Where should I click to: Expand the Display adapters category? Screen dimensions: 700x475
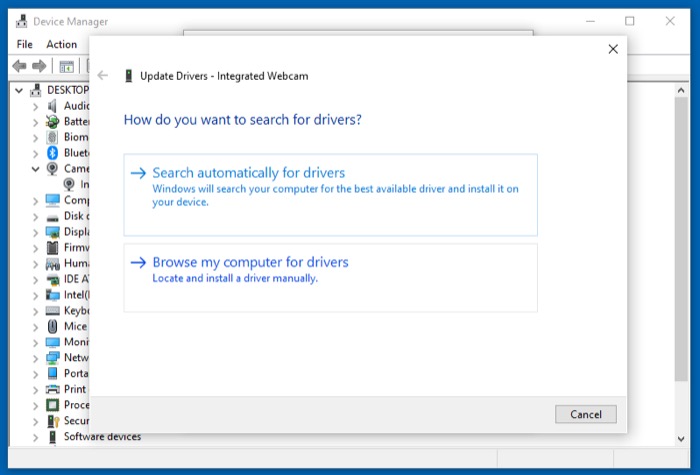pos(35,233)
